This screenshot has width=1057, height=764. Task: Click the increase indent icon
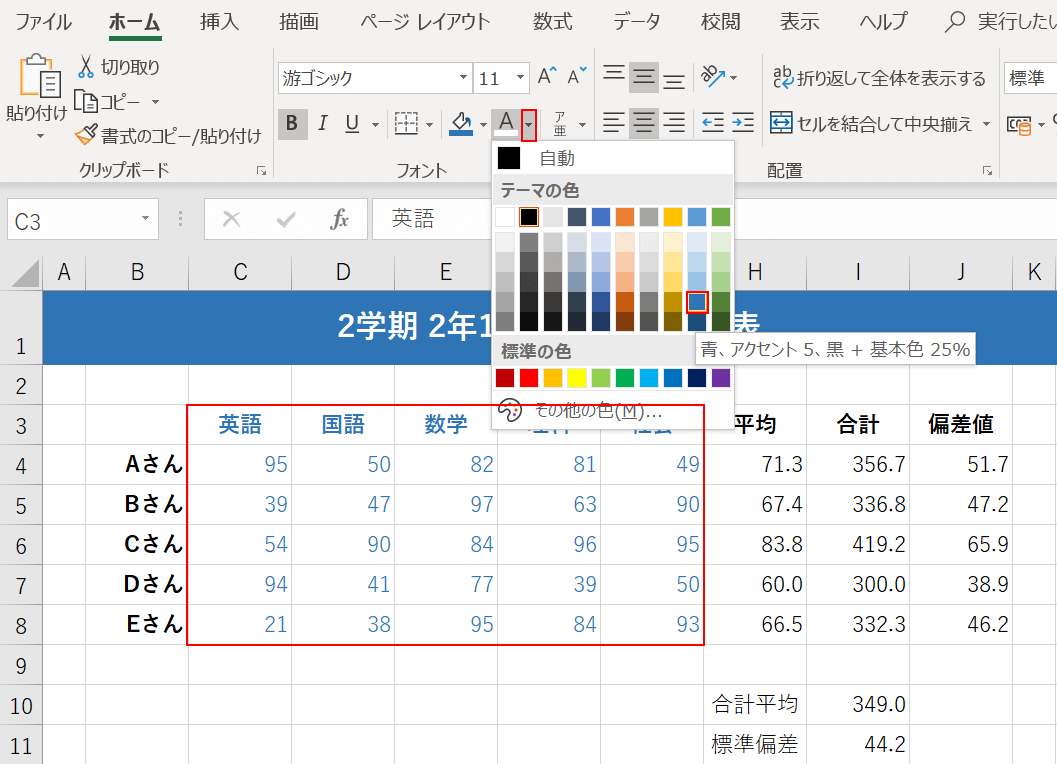pyautogui.click(x=743, y=123)
